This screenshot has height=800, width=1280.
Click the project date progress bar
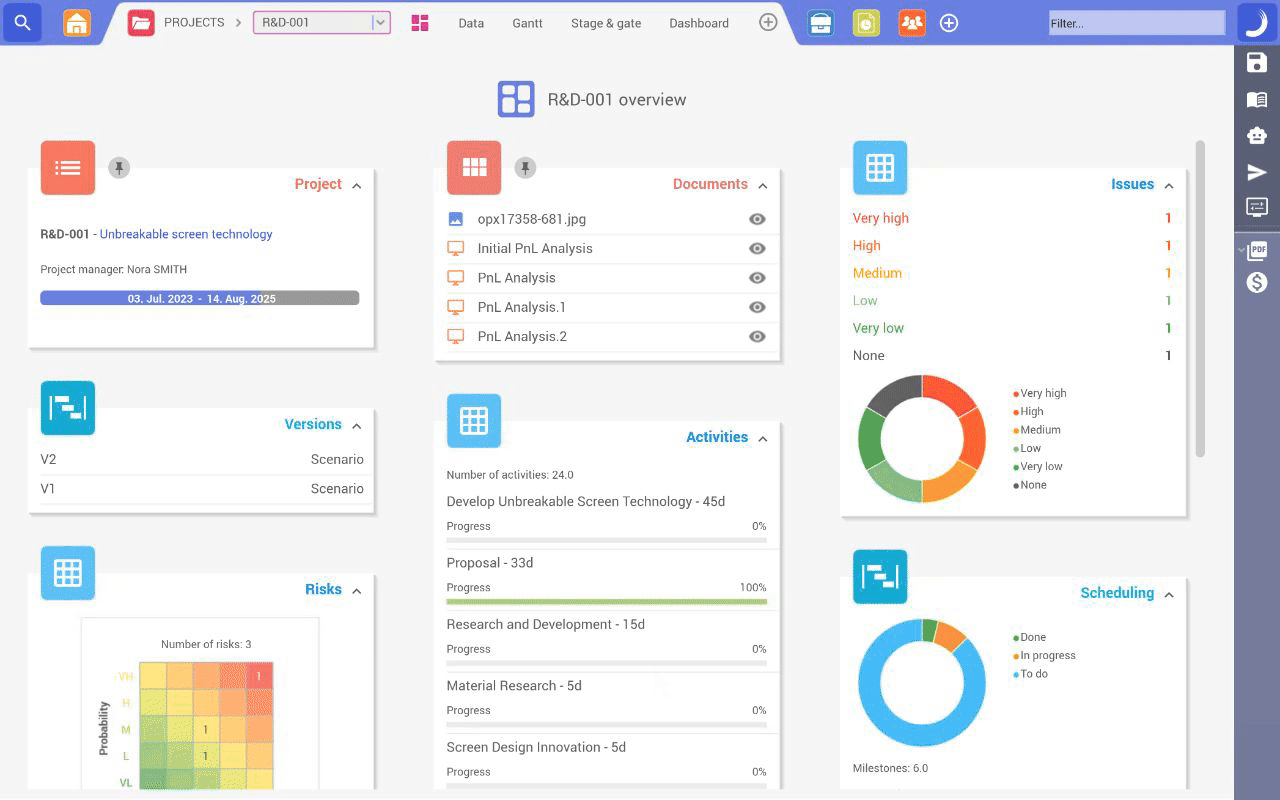[x=200, y=298]
